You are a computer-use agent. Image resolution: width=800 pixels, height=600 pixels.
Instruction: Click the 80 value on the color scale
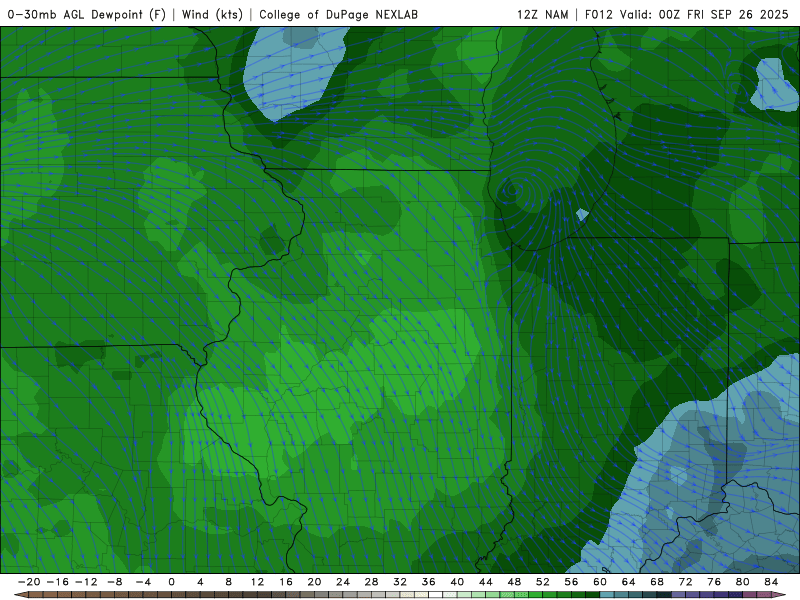click(x=743, y=582)
